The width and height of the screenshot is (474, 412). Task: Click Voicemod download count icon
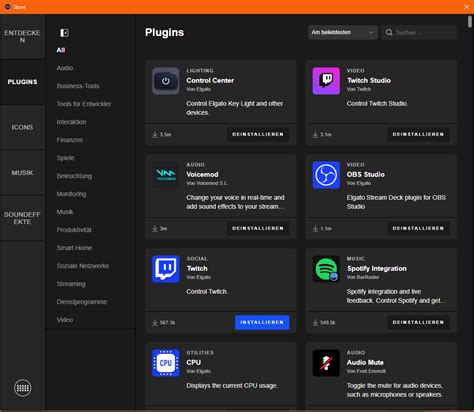(x=155, y=228)
